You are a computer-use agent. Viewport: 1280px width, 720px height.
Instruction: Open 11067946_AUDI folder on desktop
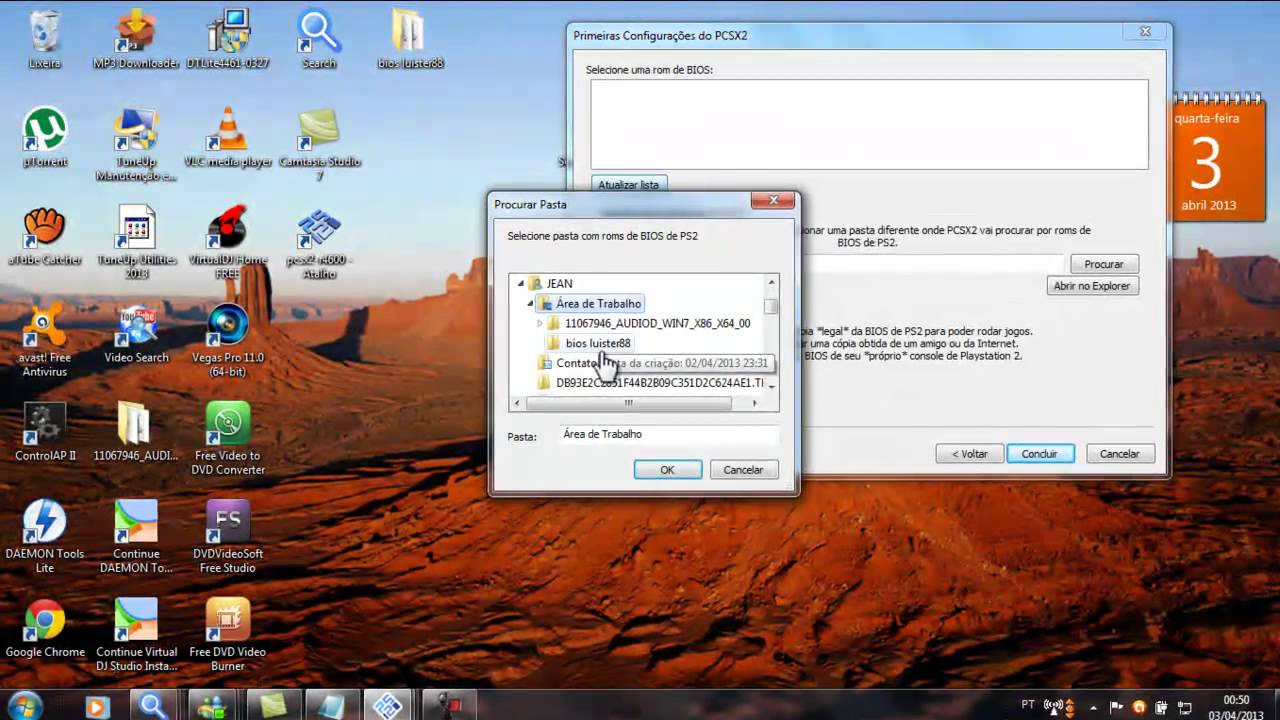point(136,432)
